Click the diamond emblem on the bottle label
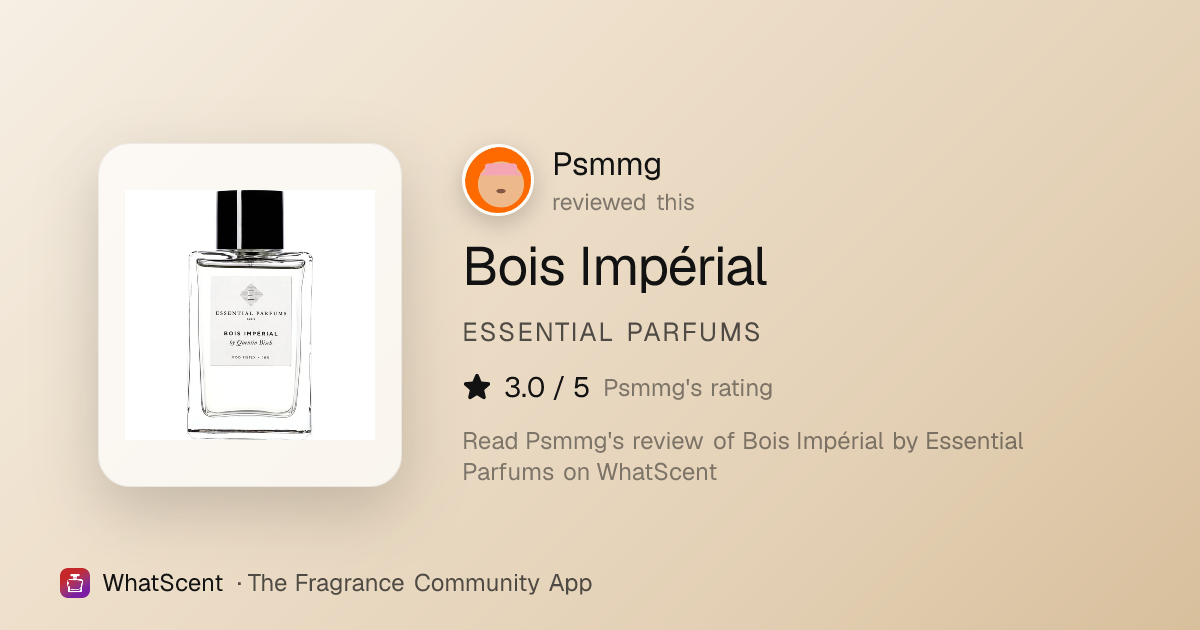Viewport: 1200px width, 630px height. click(250, 294)
